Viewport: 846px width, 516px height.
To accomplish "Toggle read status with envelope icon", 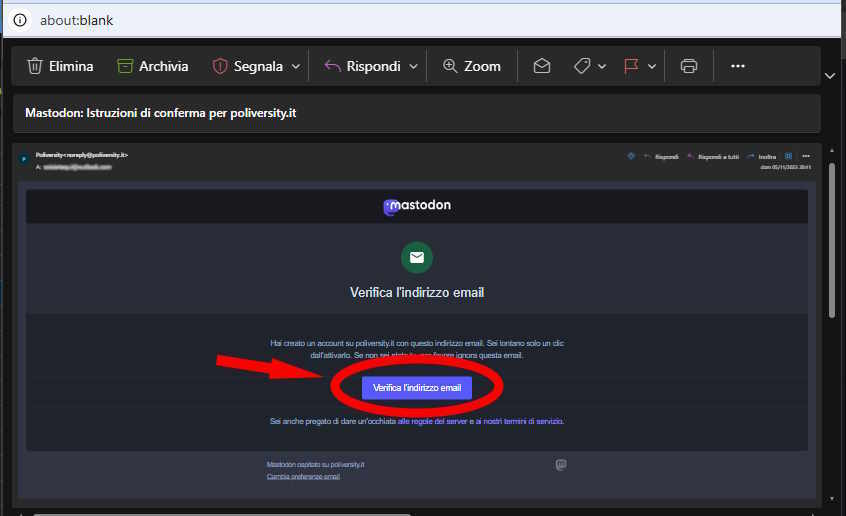I will (x=542, y=66).
